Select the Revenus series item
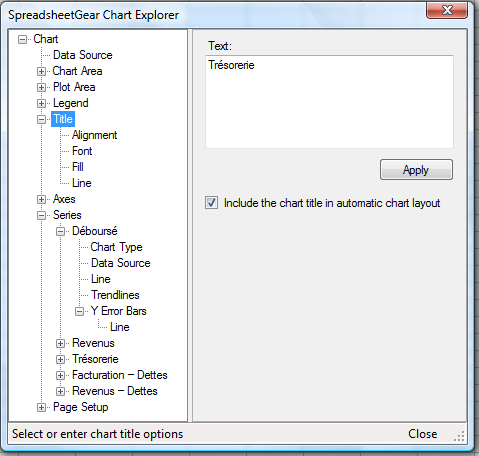Image resolution: width=479 pixels, height=456 pixels. (x=93, y=343)
